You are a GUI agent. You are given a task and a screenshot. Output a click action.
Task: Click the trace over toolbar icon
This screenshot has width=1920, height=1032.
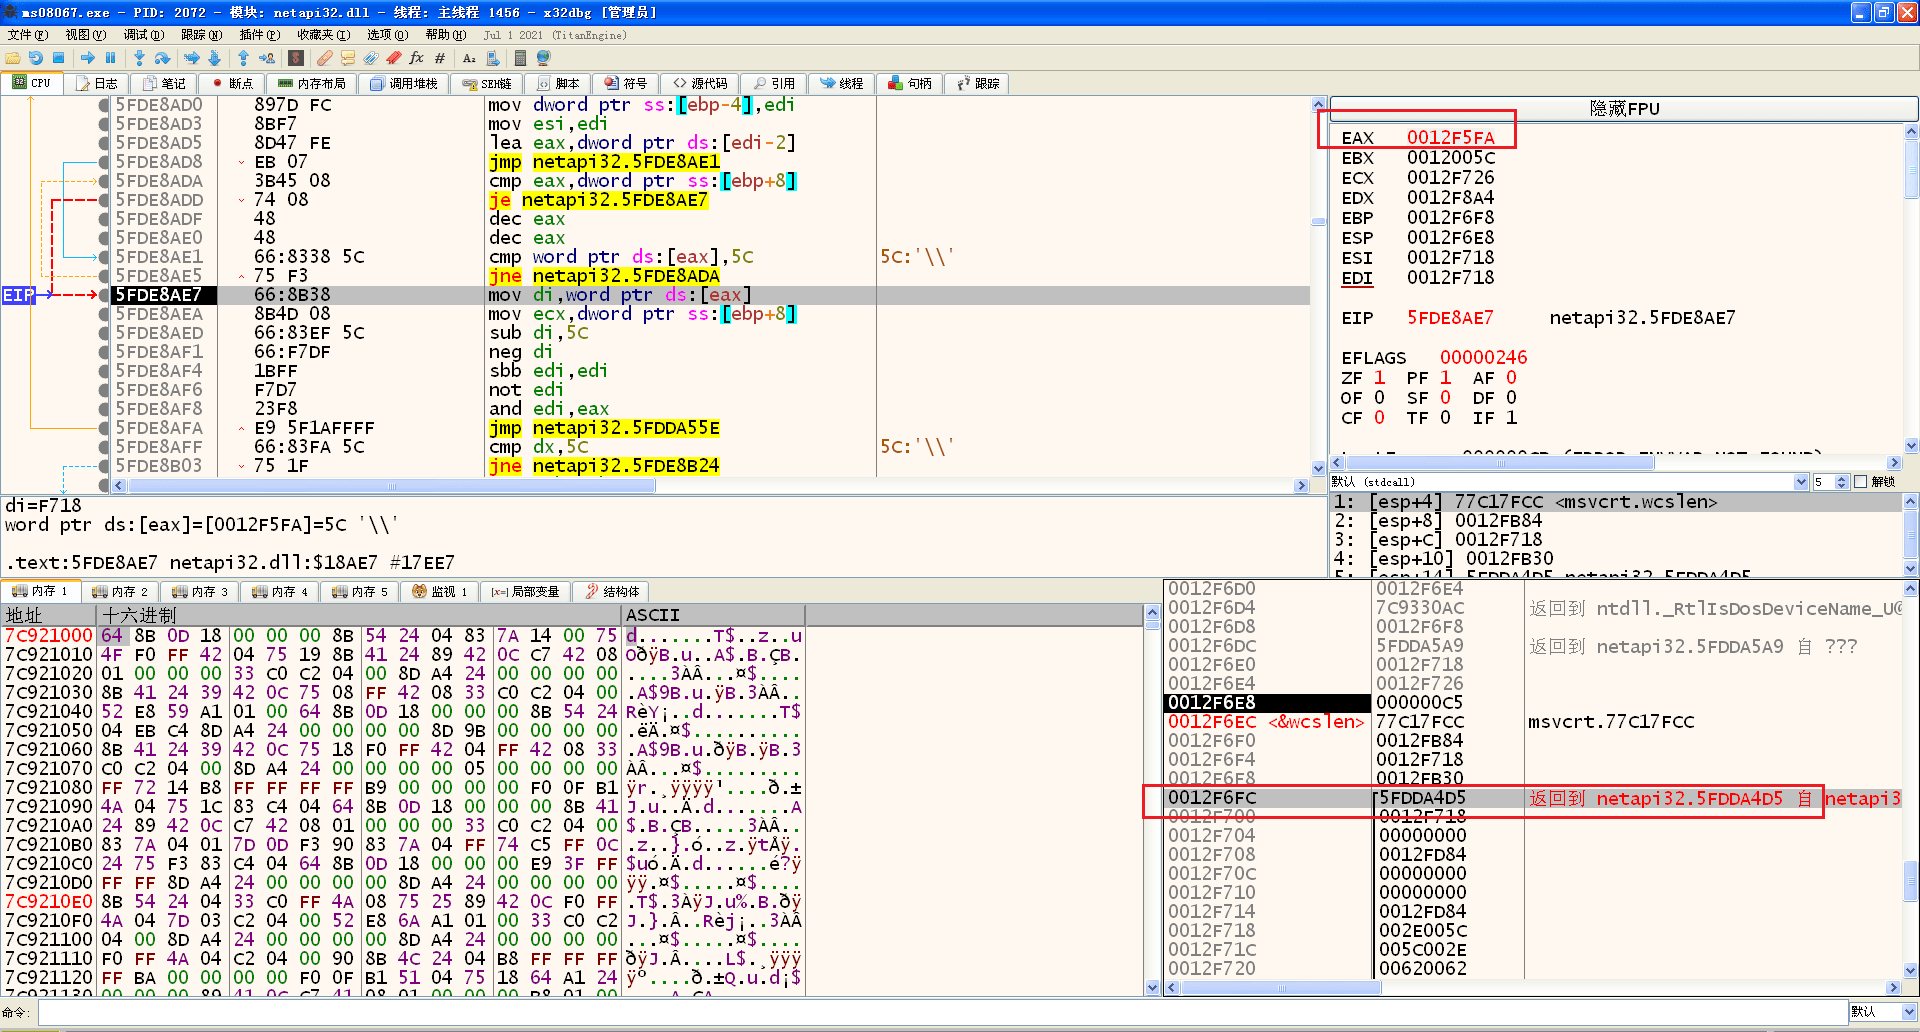(214, 58)
